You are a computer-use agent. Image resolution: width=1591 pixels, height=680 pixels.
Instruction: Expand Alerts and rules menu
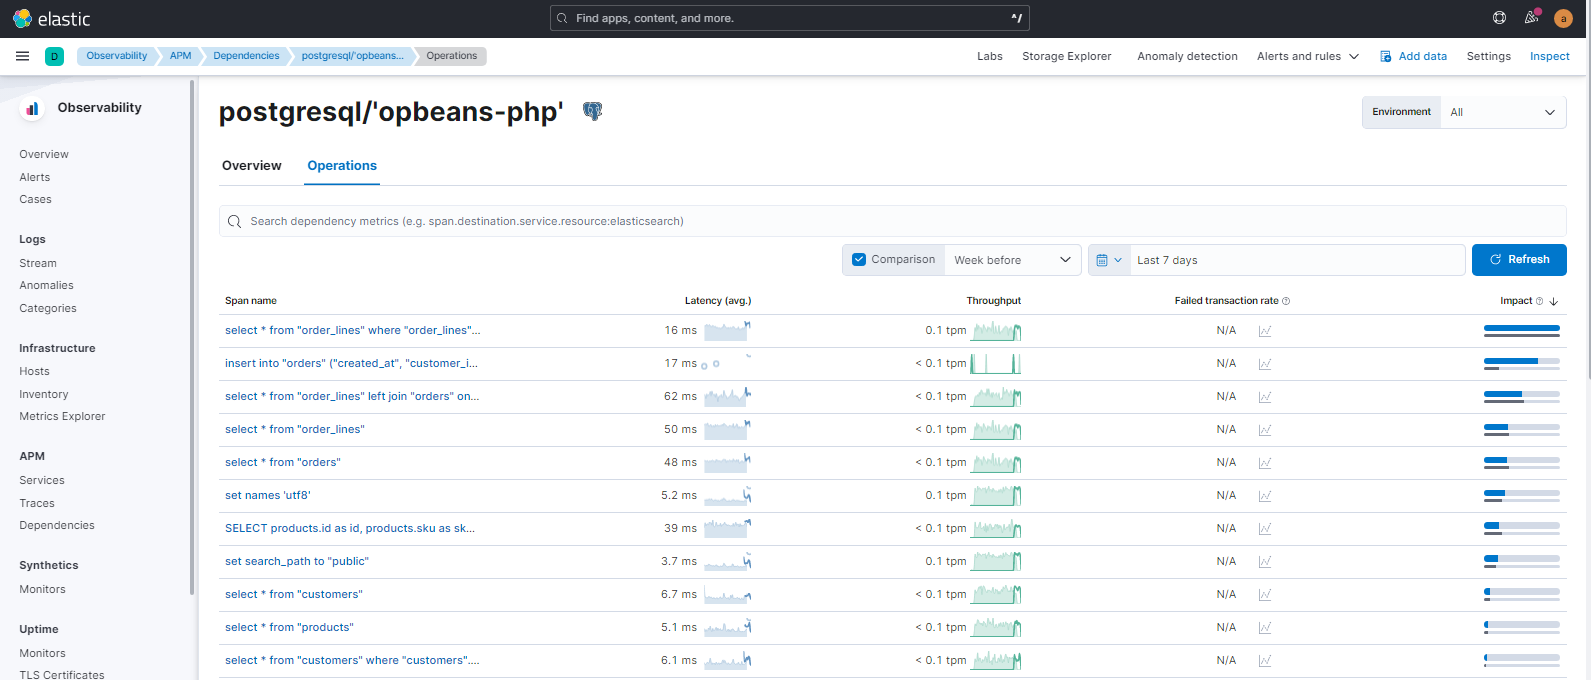[x=1307, y=56]
